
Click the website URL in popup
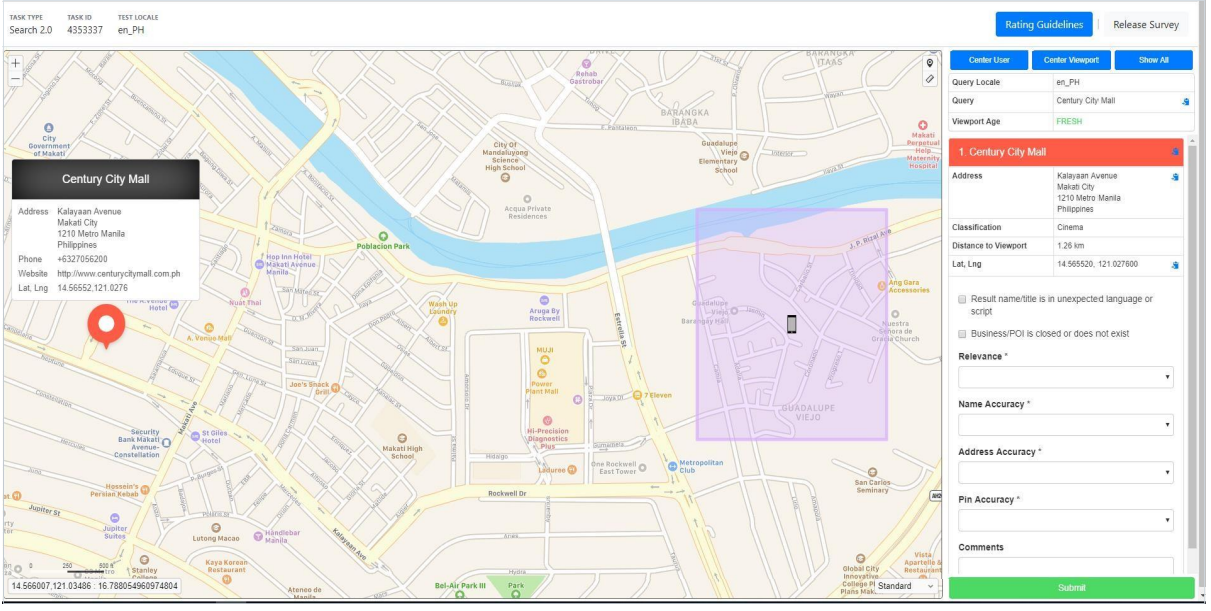[119, 273]
